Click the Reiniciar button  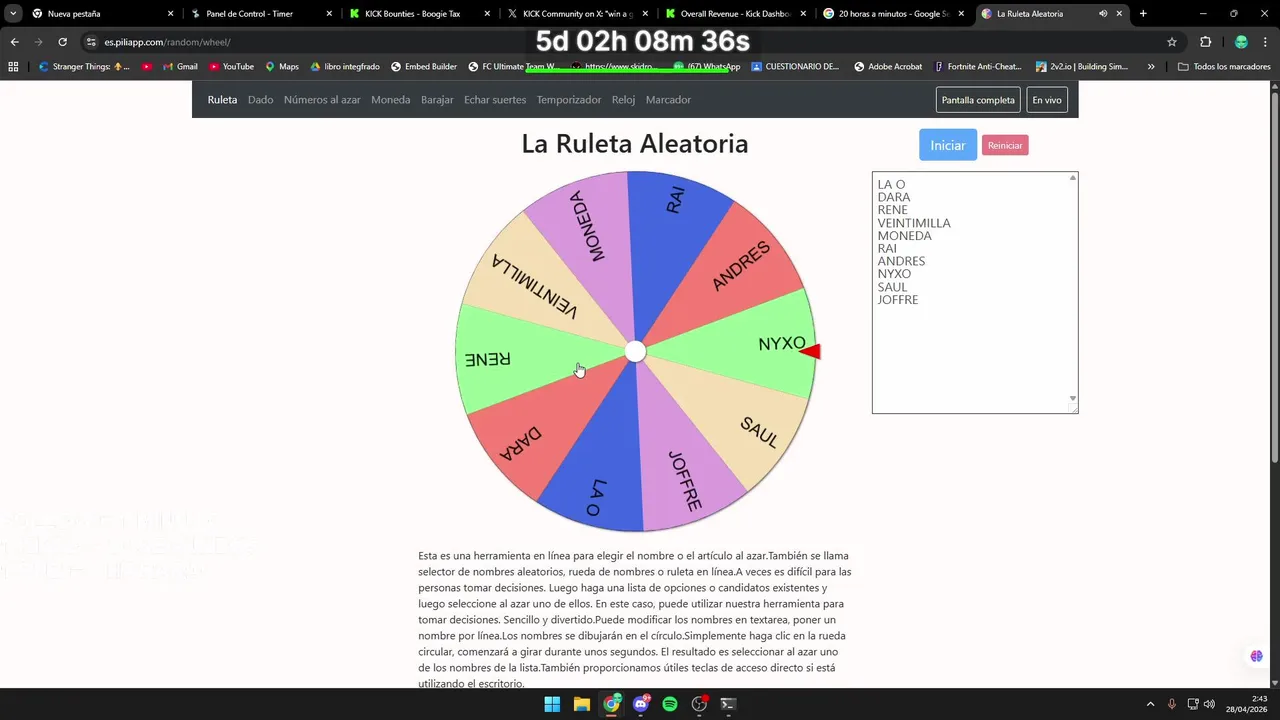click(1005, 145)
